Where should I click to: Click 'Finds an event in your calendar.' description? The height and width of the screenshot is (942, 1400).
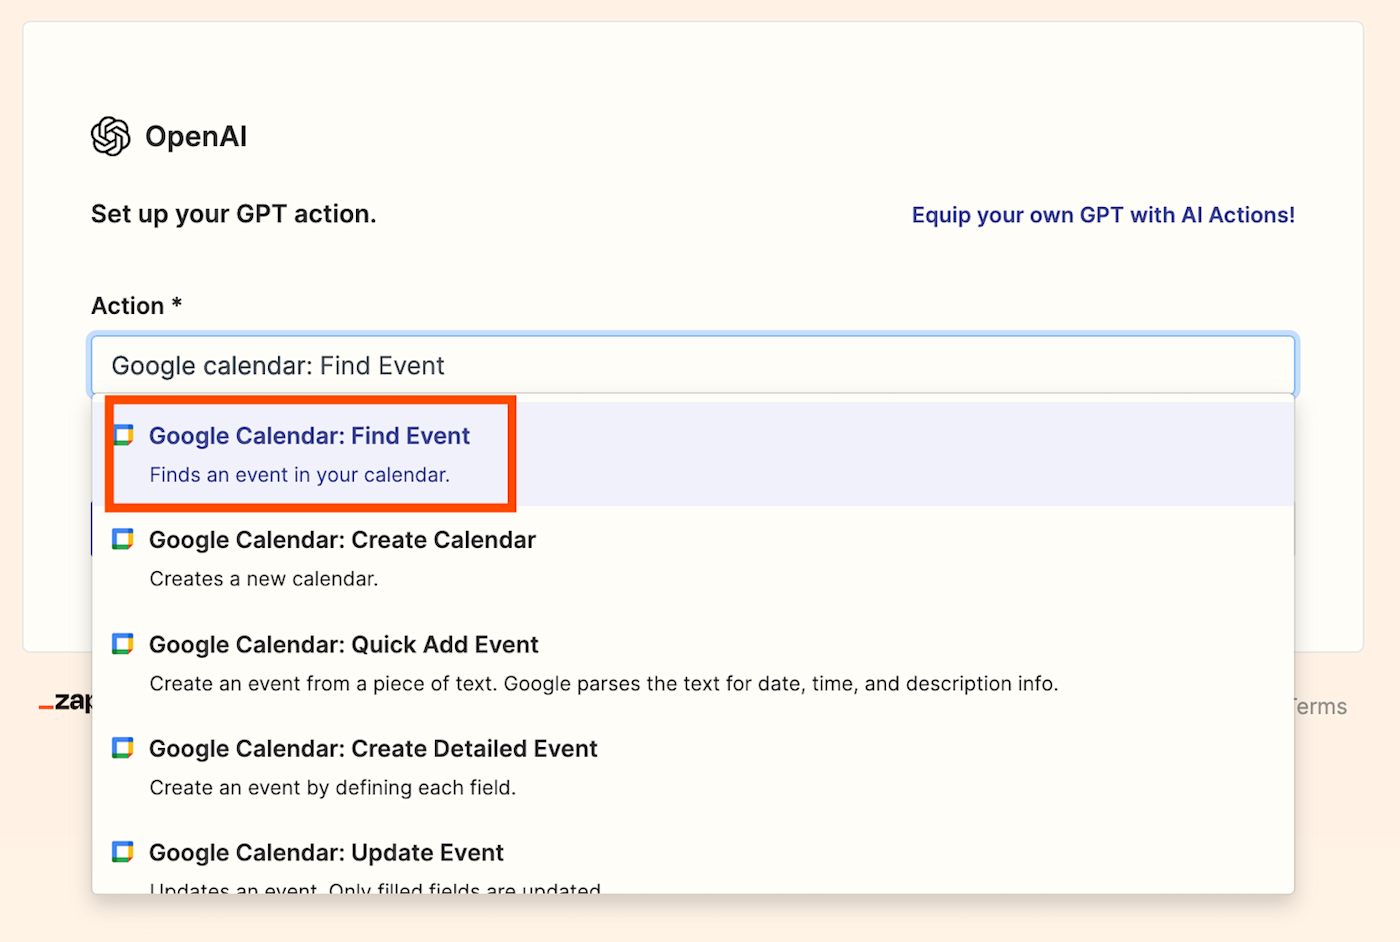300,475
